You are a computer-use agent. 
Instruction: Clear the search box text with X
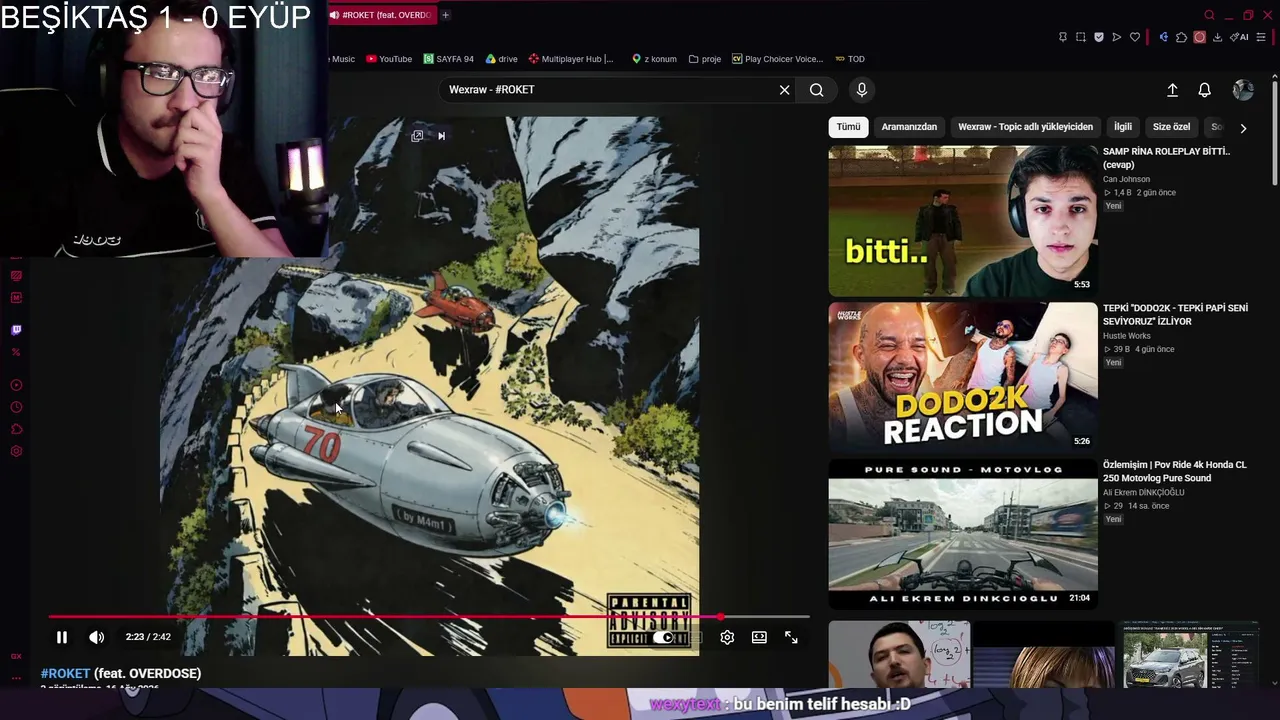pyautogui.click(x=784, y=90)
